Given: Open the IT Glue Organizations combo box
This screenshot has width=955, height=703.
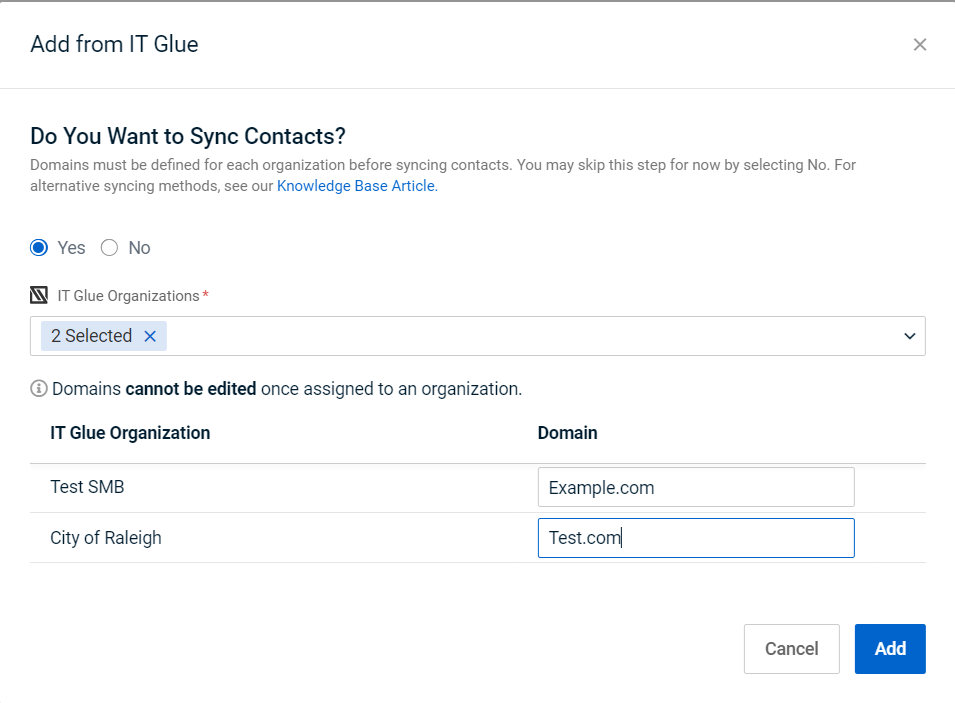Looking at the screenshot, I should point(478,336).
